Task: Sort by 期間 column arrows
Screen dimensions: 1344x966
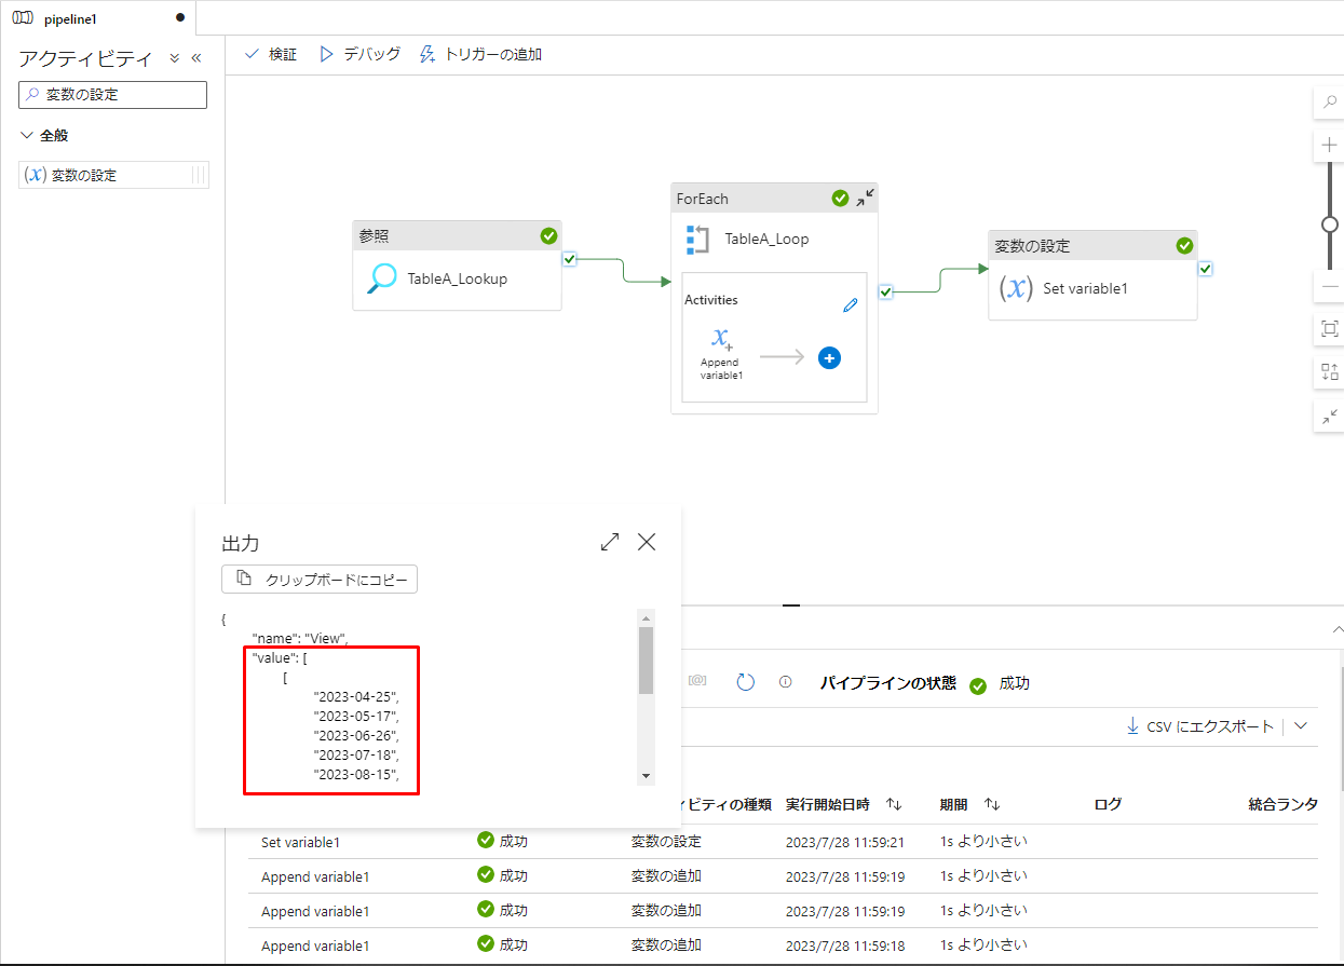Action: coord(992,805)
